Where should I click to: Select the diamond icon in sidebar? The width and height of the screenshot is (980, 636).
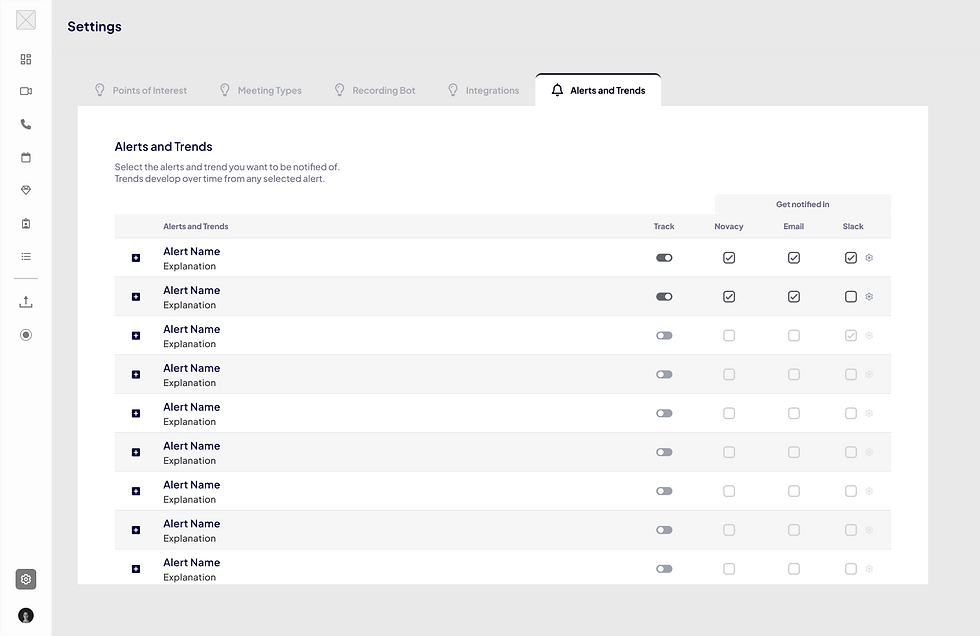(26, 190)
